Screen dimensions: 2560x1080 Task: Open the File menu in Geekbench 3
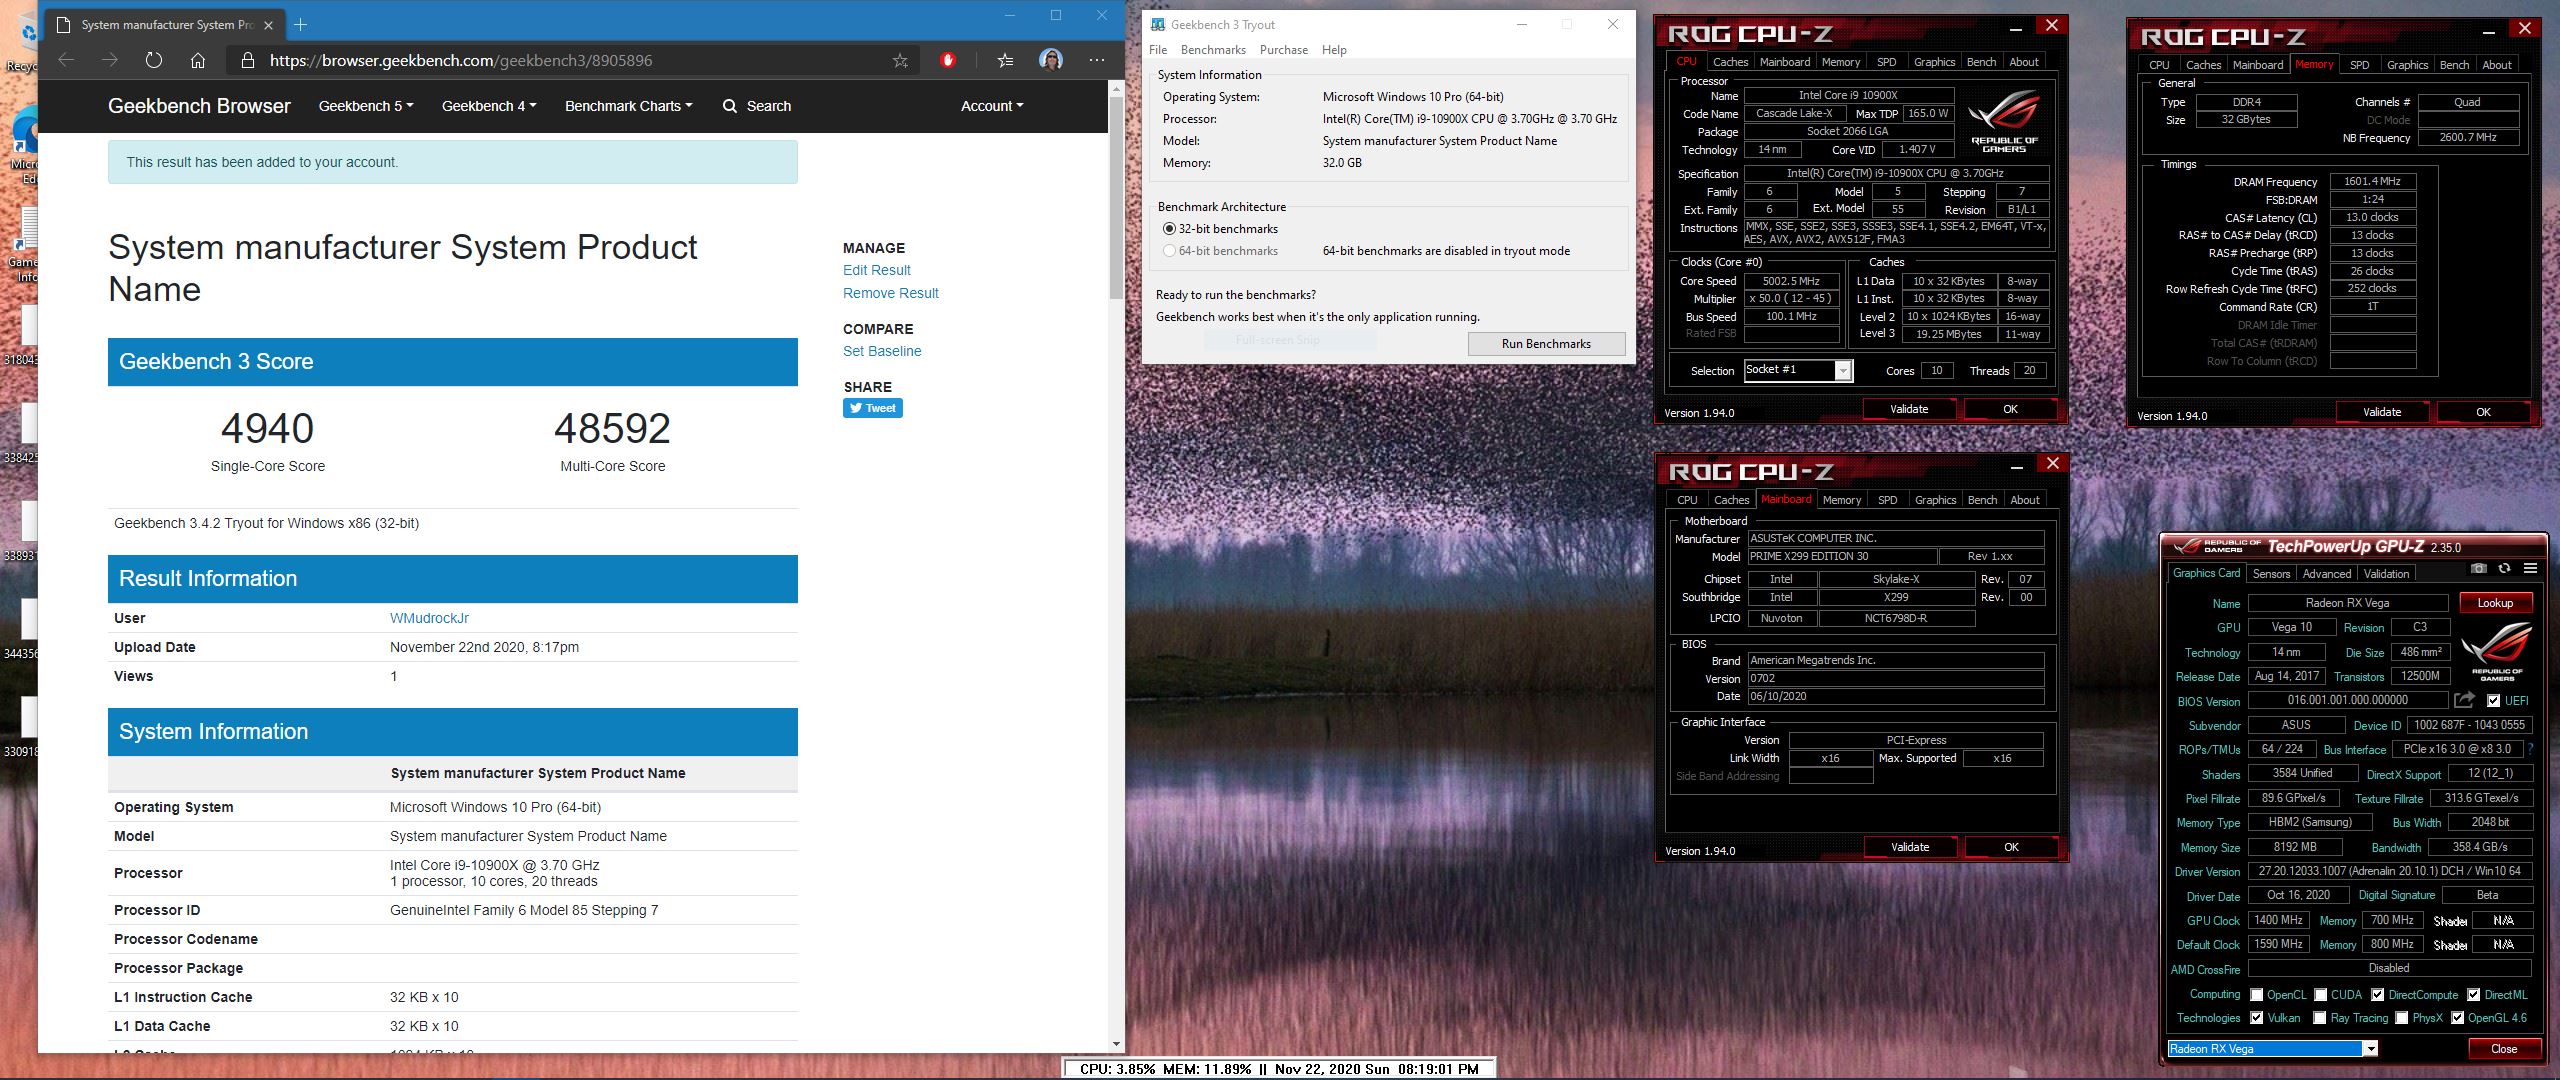point(1158,50)
